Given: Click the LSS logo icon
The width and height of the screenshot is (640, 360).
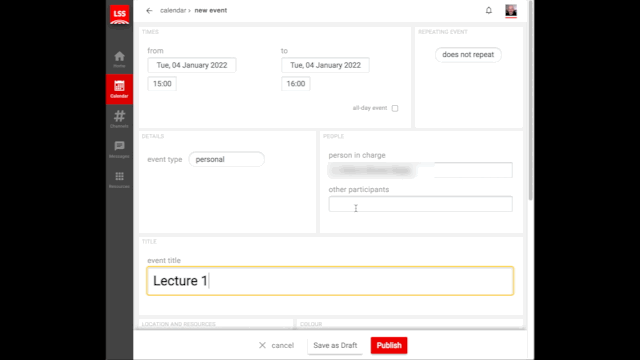Looking at the screenshot, I should (x=119, y=15).
